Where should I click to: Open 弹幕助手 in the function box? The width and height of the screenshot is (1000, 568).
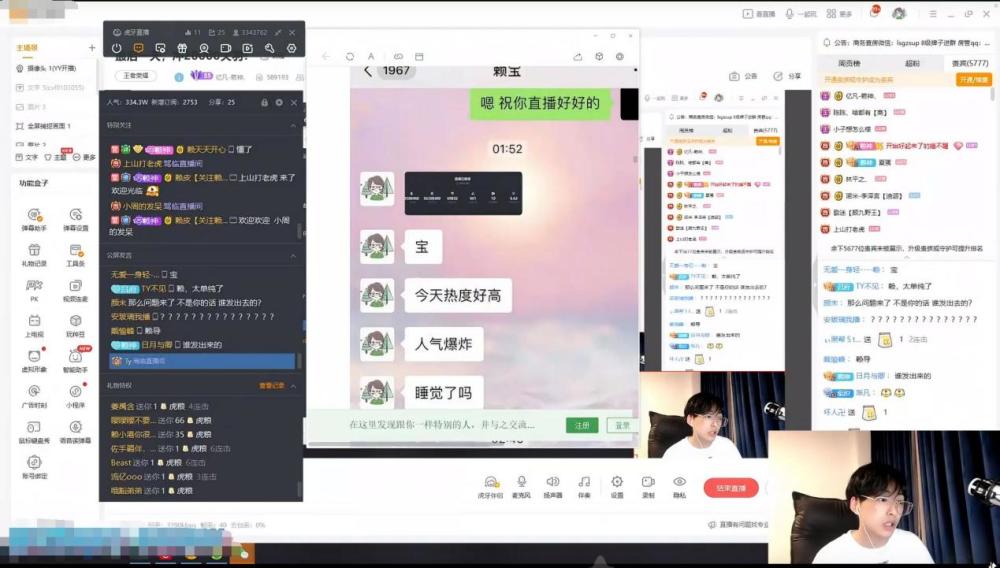point(34,220)
